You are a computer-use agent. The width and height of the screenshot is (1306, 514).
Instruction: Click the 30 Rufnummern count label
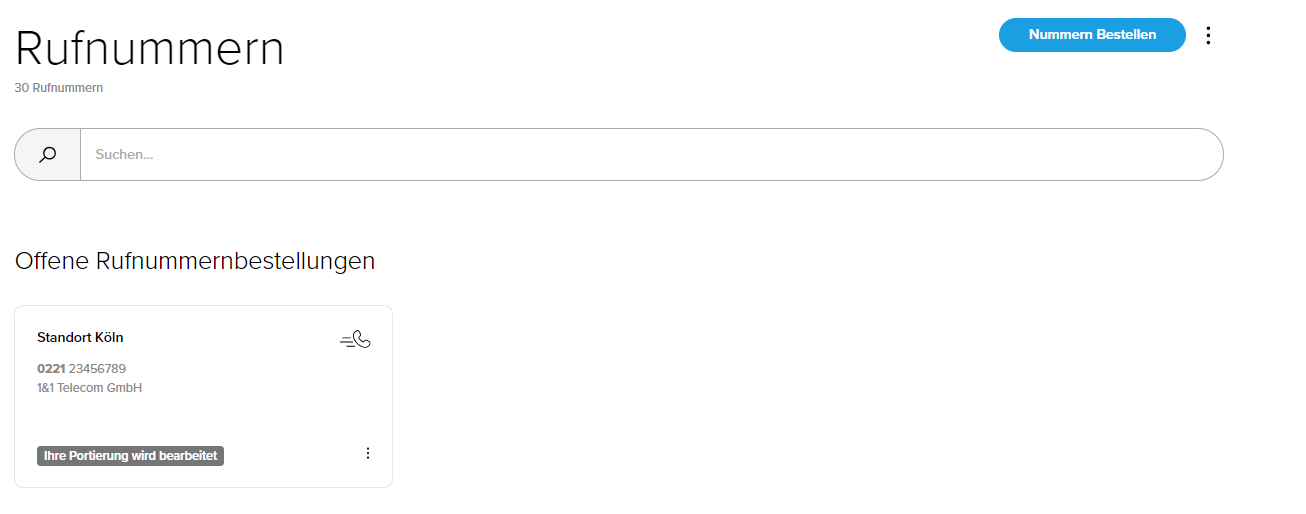tap(59, 88)
